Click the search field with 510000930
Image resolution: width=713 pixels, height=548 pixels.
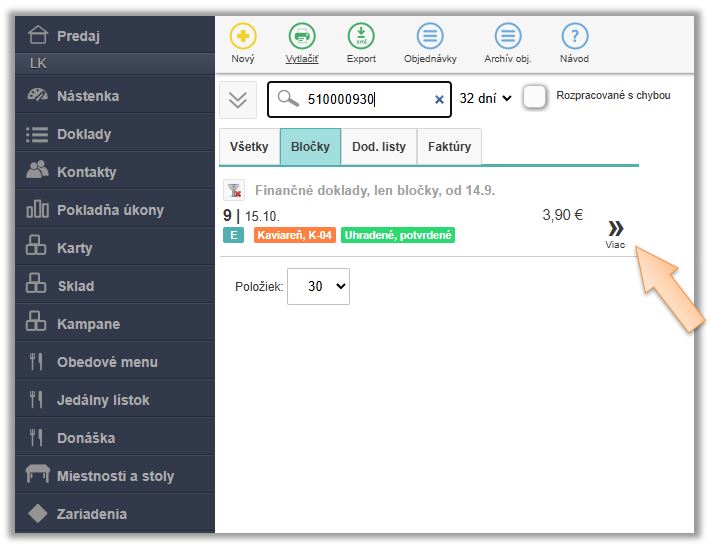pos(365,99)
